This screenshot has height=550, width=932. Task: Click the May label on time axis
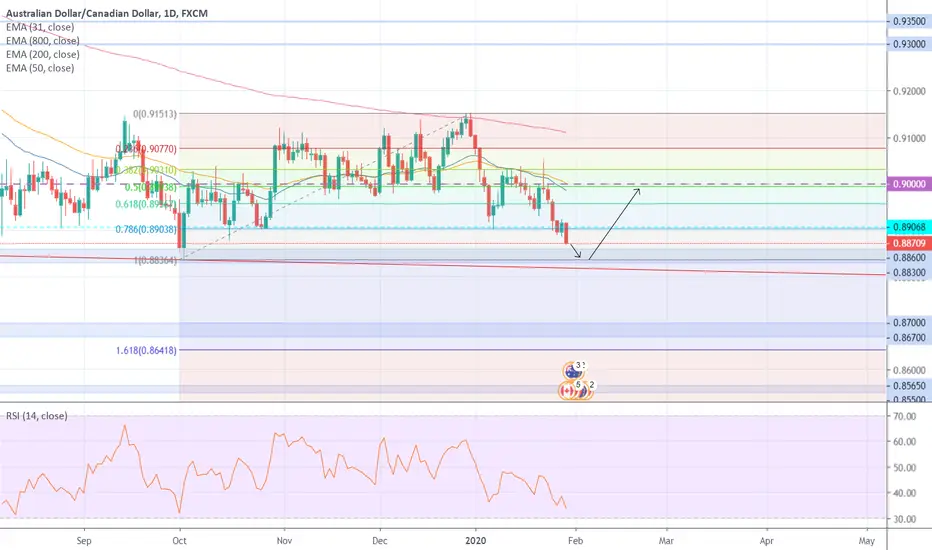pos(867,540)
